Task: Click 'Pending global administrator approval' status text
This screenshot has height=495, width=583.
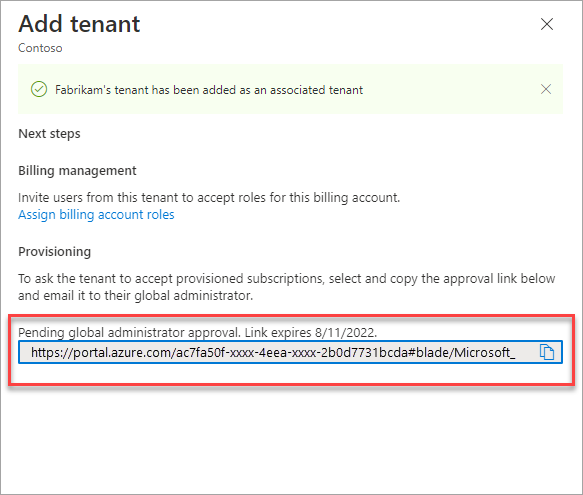Action: point(129,332)
